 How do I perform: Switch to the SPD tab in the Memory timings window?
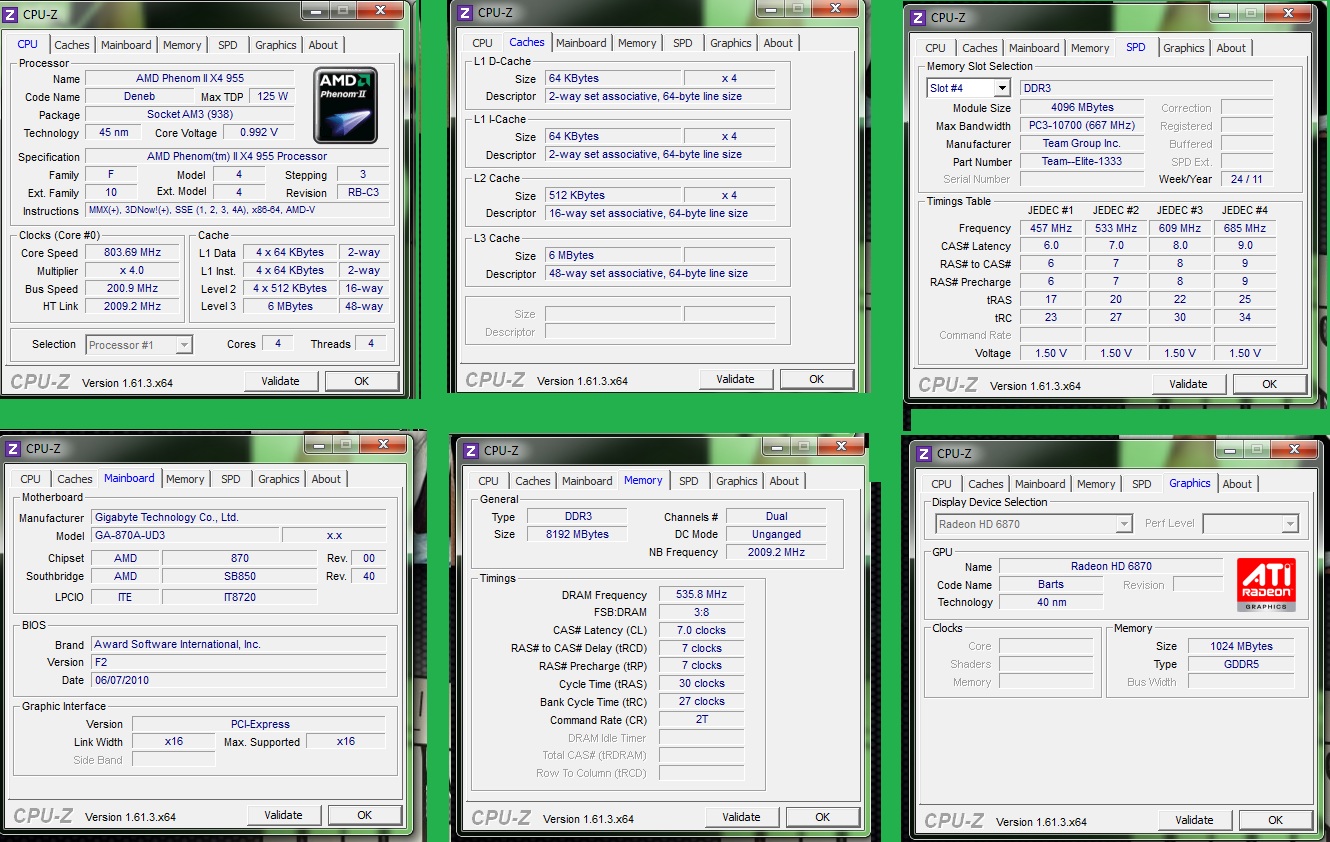(689, 481)
